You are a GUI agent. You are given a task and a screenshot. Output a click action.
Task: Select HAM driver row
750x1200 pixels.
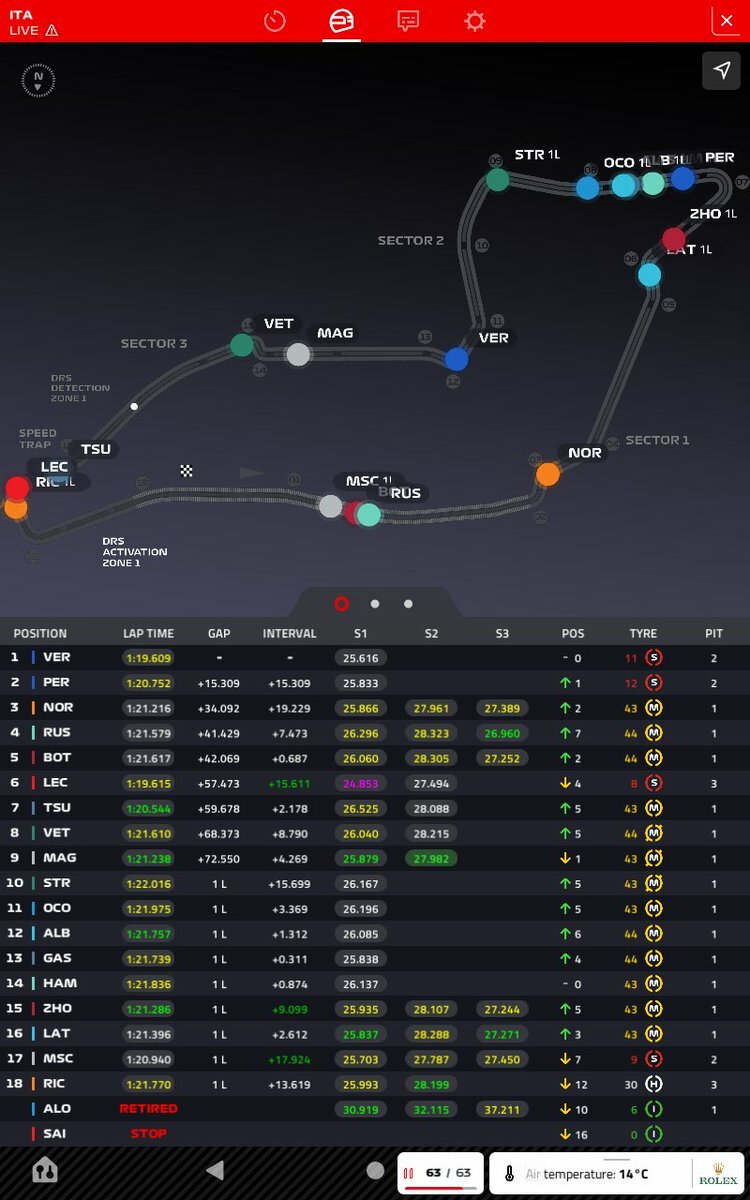(375, 983)
